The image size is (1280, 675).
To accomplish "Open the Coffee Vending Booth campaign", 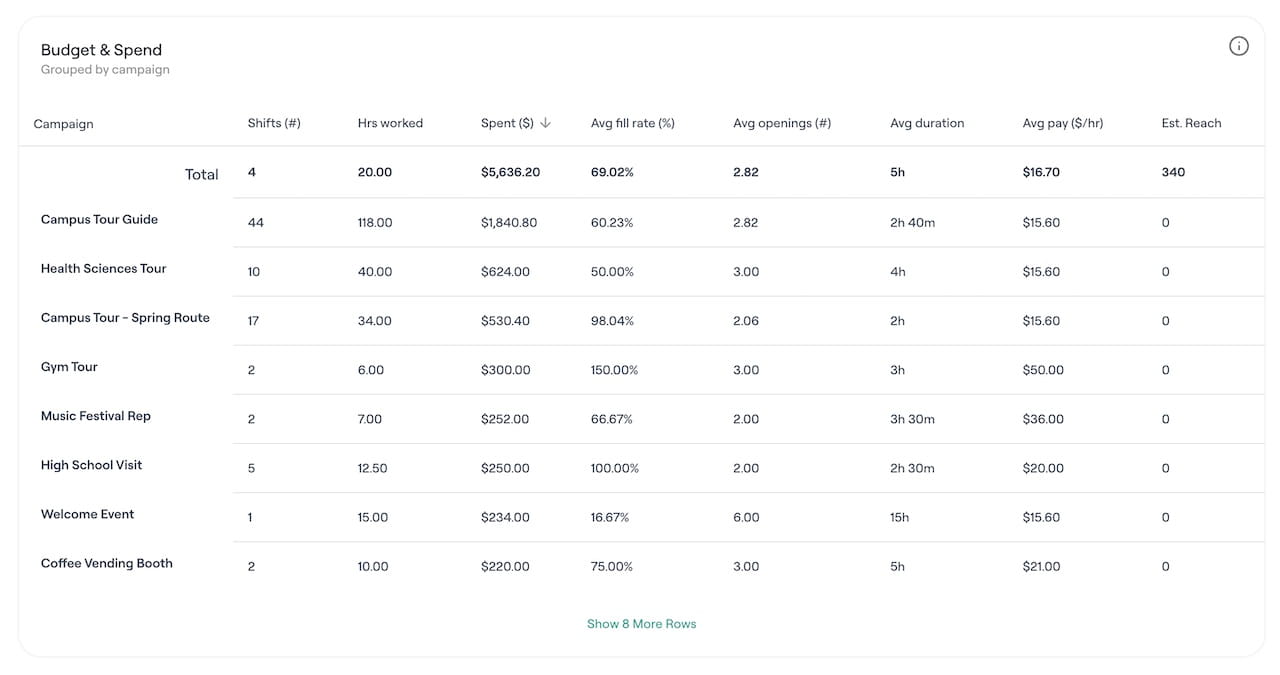I will [106, 563].
